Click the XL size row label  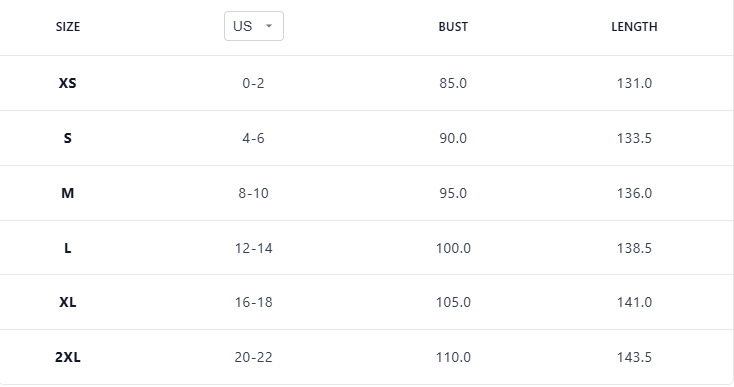pyautogui.click(x=67, y=302)
